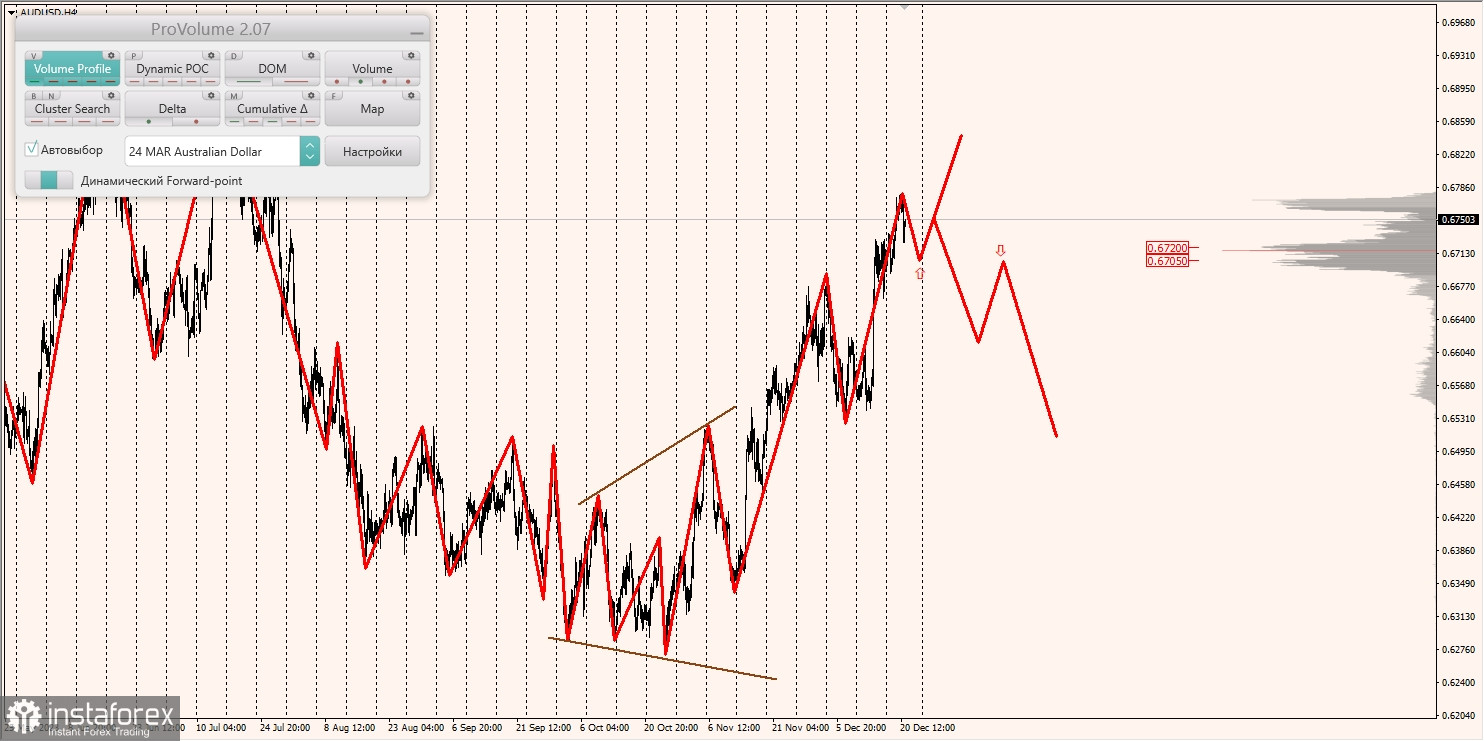This screenshot has width=1484, height=741.
Task: Click the current price tag 0.67503
Action: click(1460, 219)
